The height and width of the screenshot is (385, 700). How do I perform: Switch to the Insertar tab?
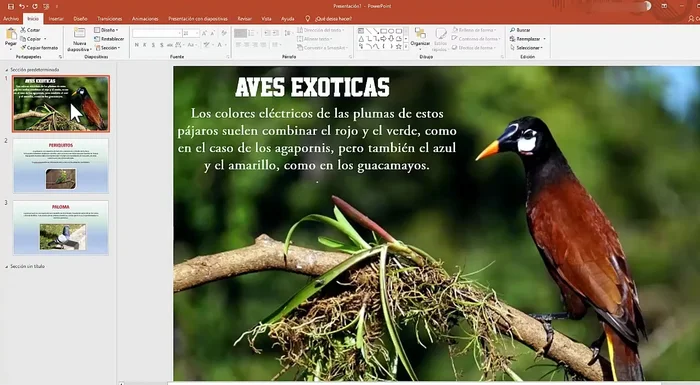[56, 19]
